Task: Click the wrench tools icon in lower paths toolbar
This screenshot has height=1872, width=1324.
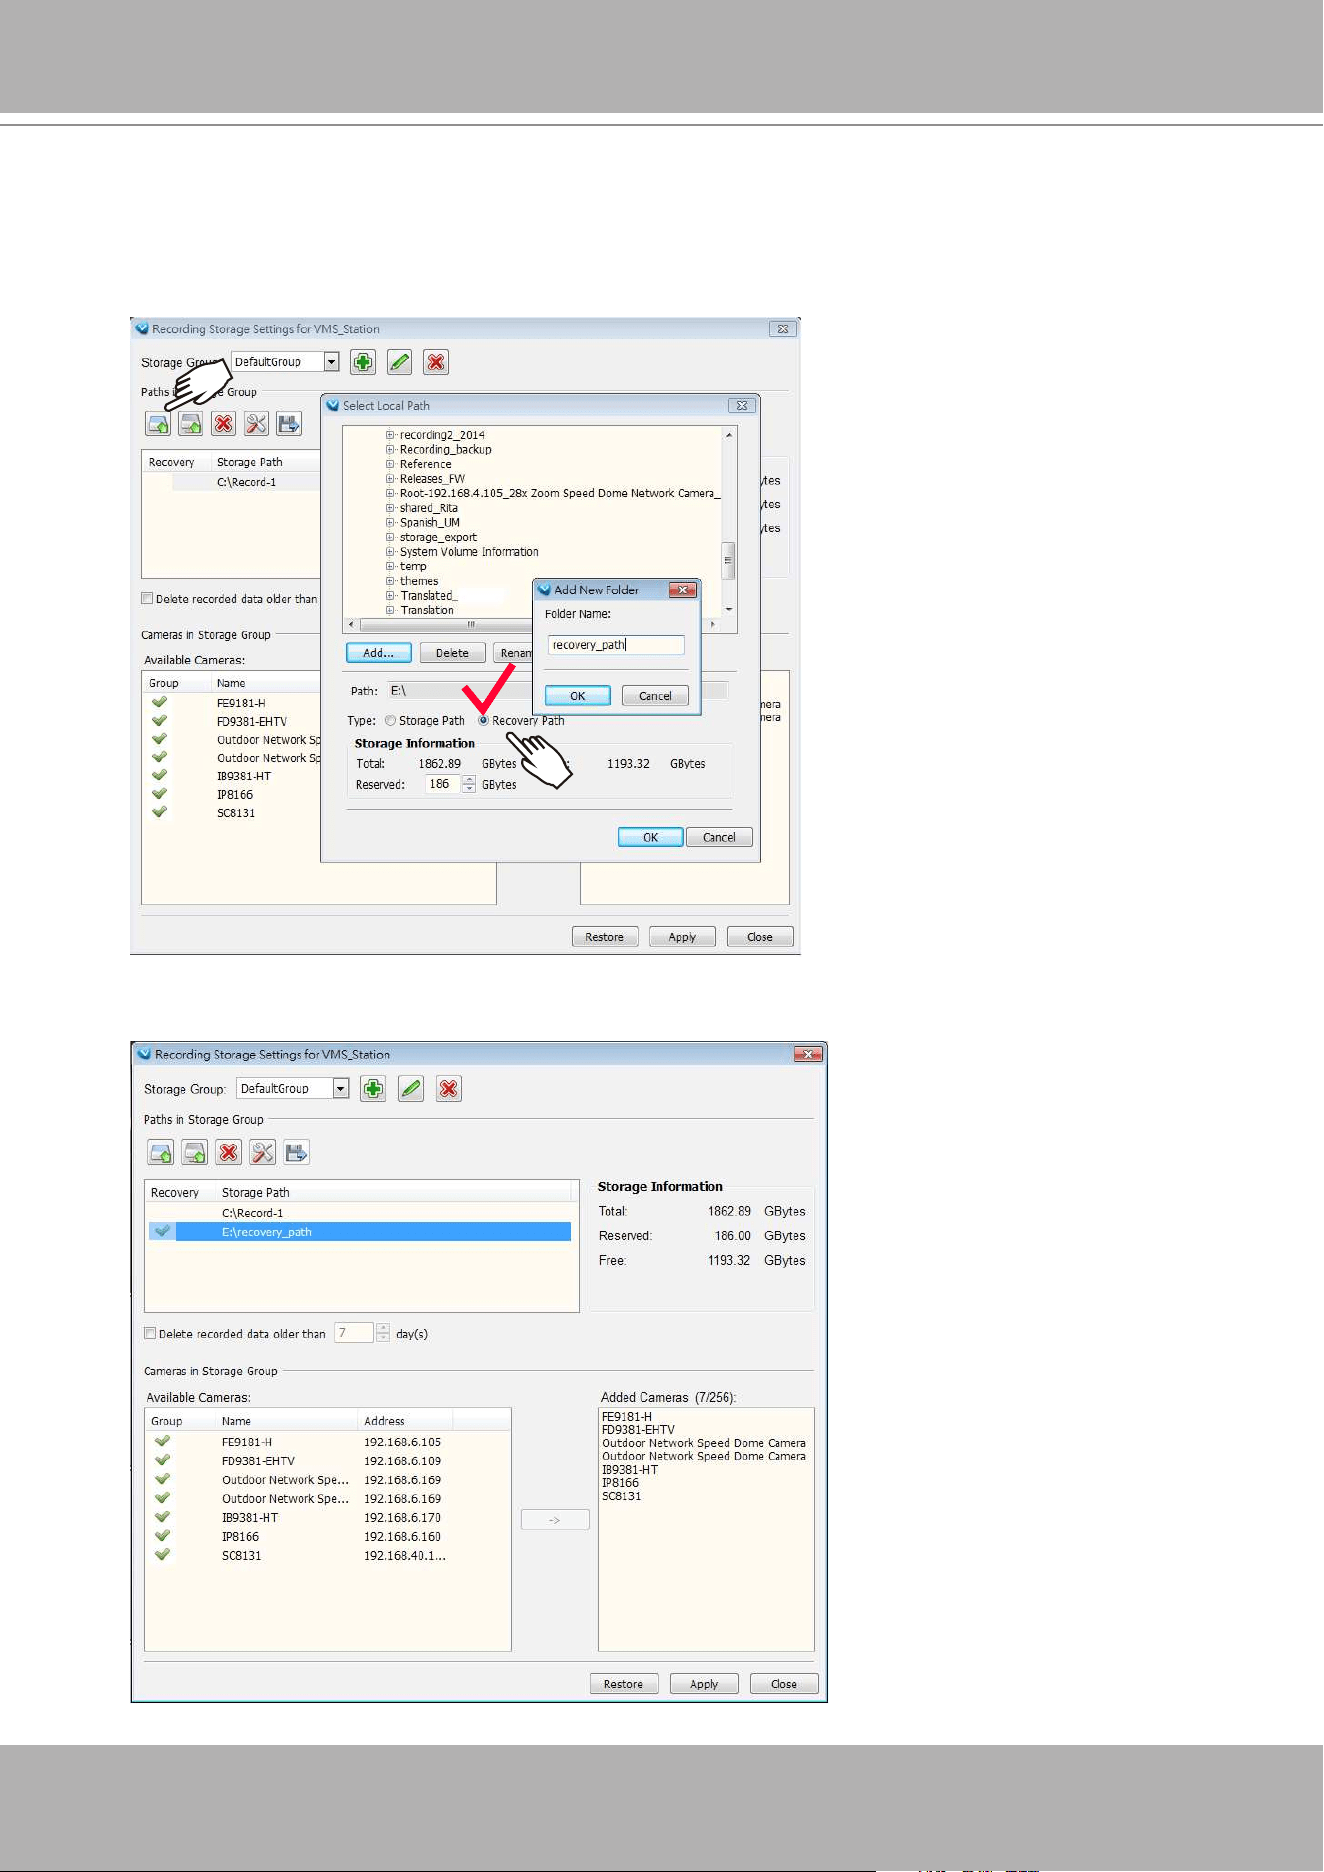Action: [x=263, y=1153]
